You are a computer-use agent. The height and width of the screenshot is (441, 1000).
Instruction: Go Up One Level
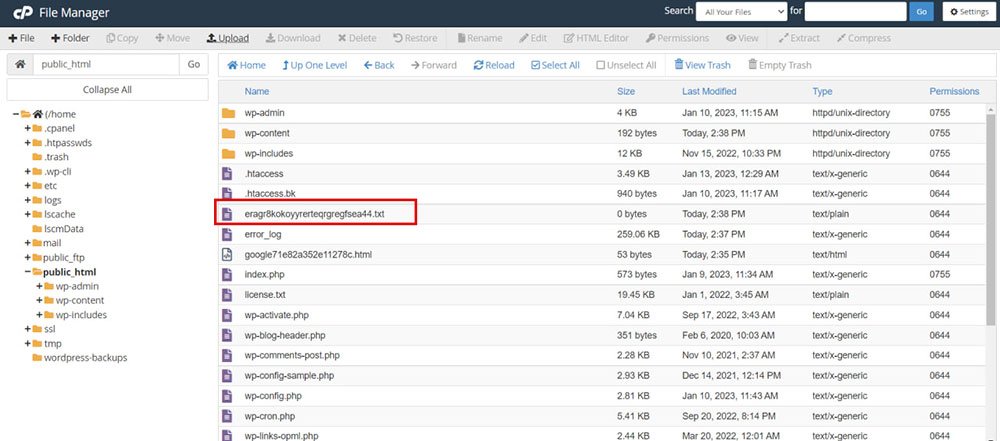[314, 65]
